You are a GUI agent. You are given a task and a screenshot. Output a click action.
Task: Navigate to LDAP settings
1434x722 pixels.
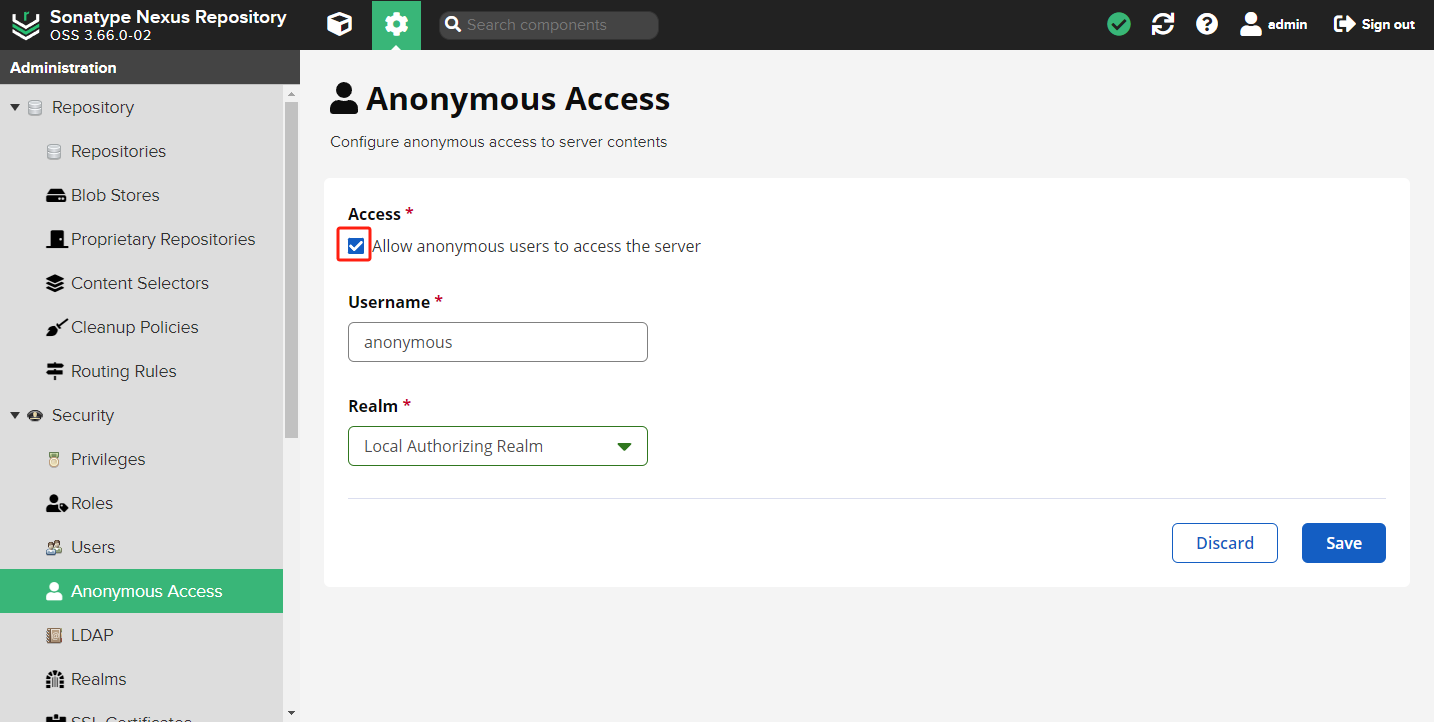[x=91, y=635]
